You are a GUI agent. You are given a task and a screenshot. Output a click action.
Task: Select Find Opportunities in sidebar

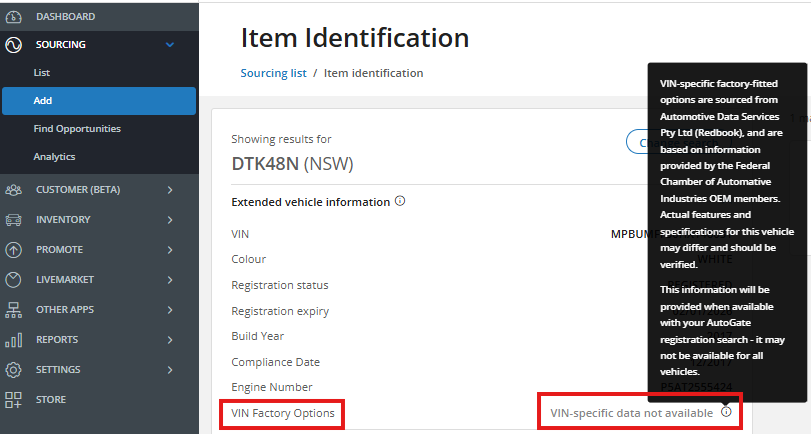[x=77, y=129]
